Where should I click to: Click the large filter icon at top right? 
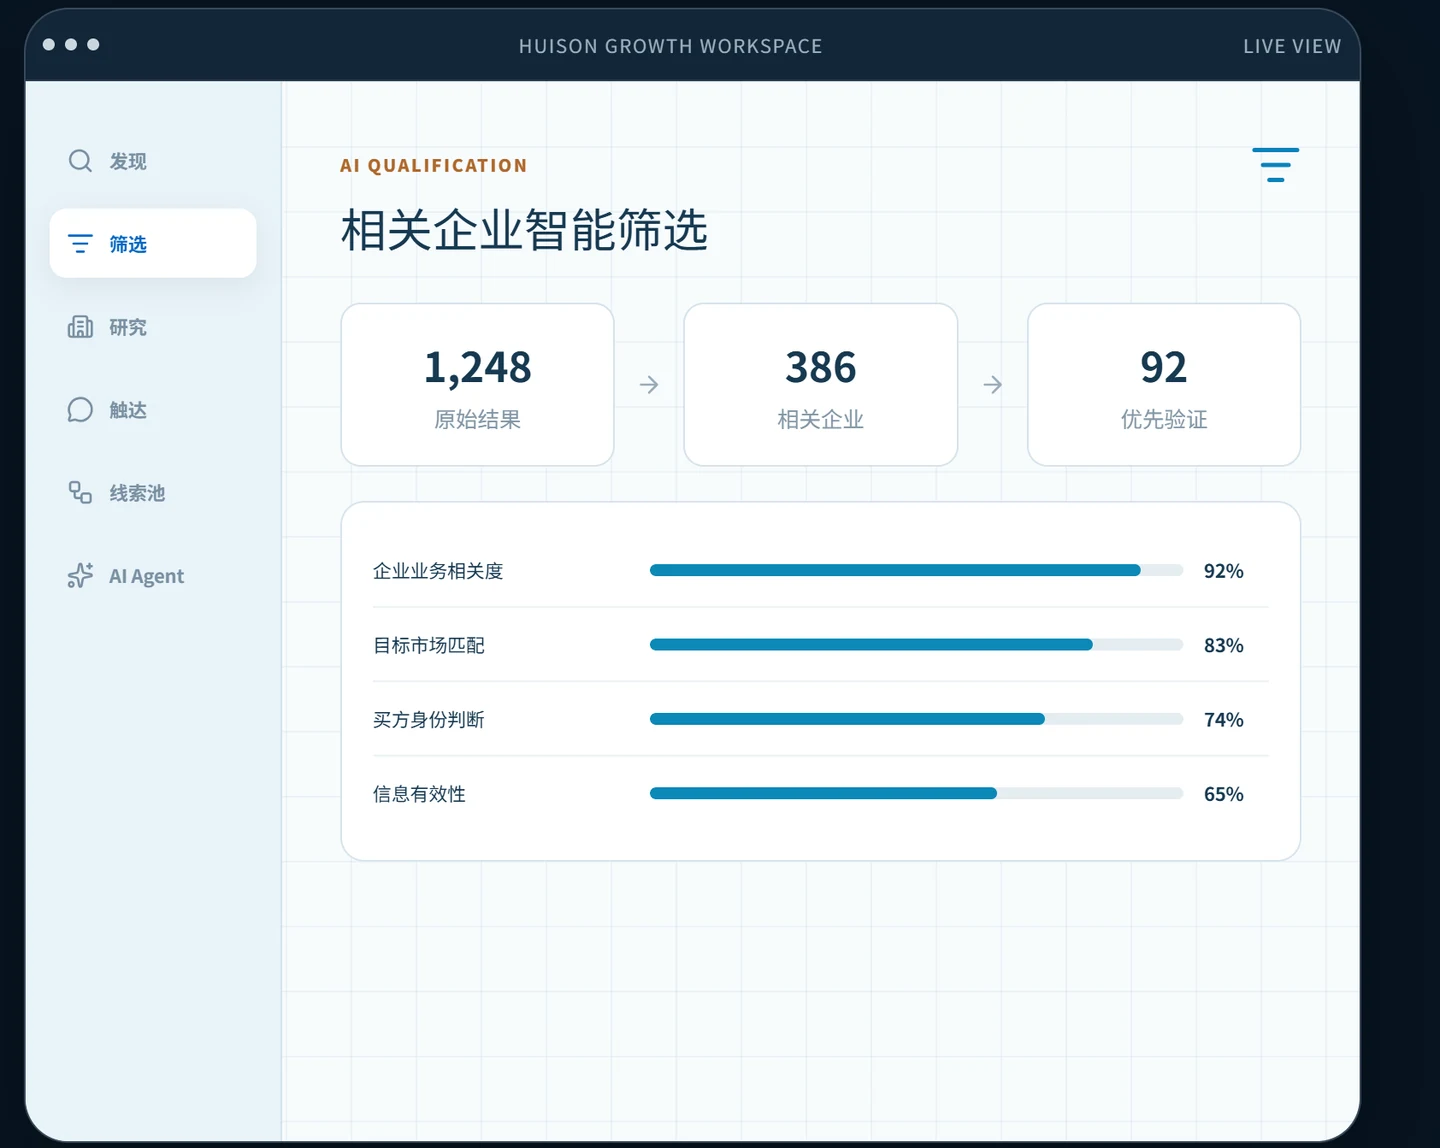pos(1276,165)
